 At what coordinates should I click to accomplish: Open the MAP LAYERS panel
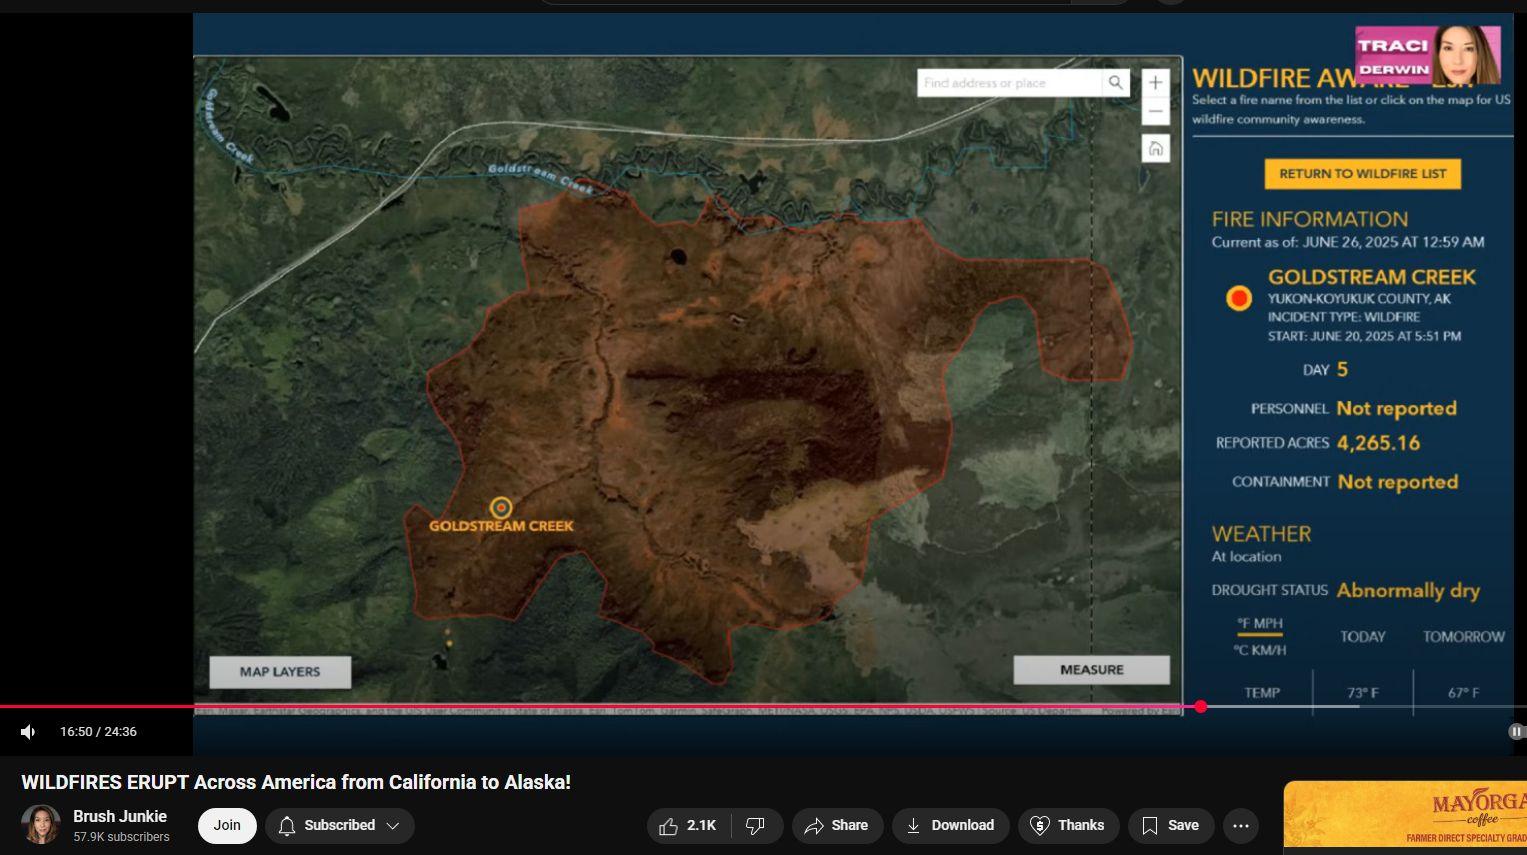280,672
